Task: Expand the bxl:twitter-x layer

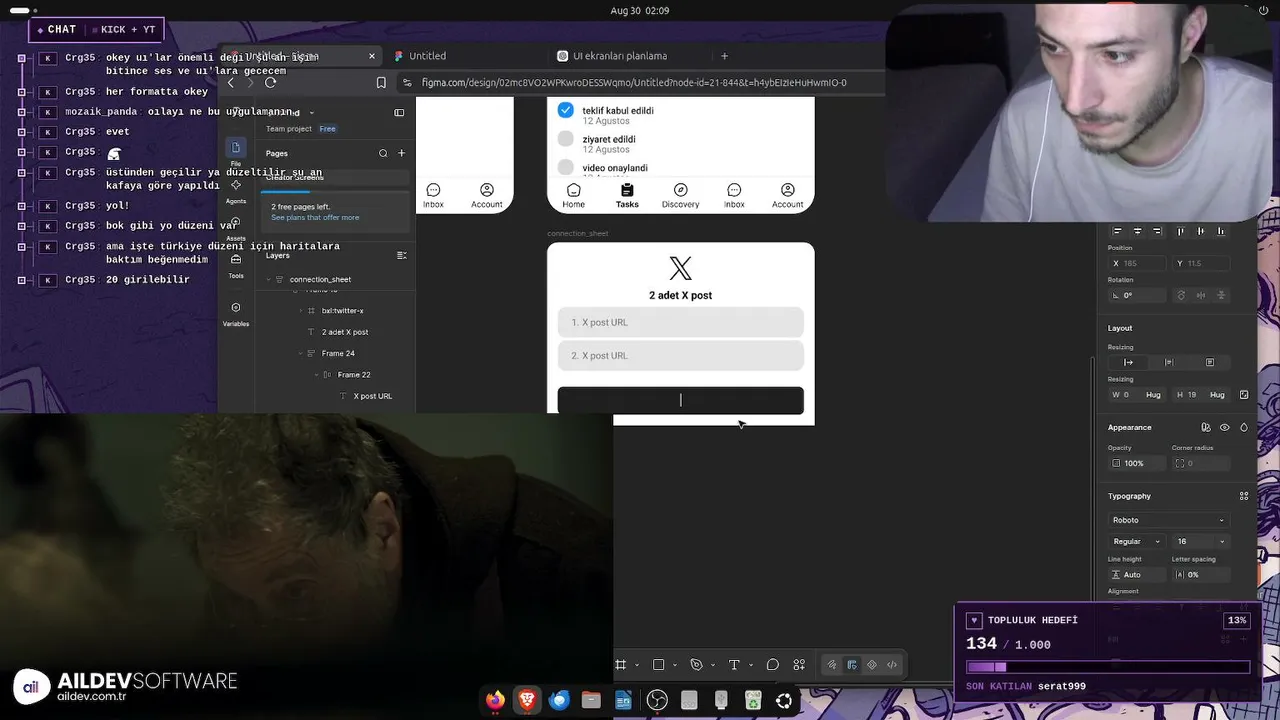Action: (300, 311)
